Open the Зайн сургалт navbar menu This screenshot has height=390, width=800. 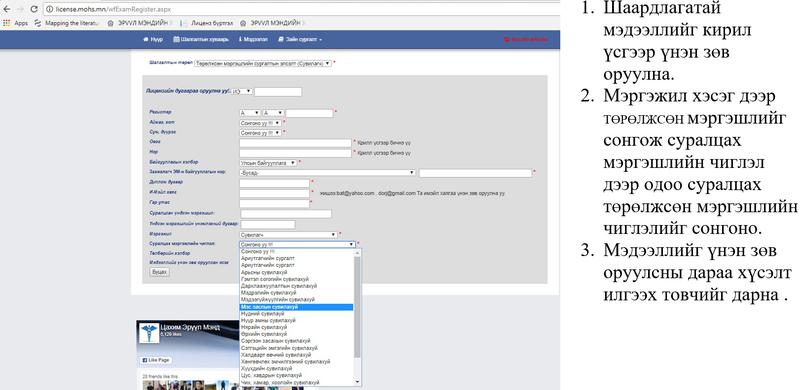tap(300, 39)
